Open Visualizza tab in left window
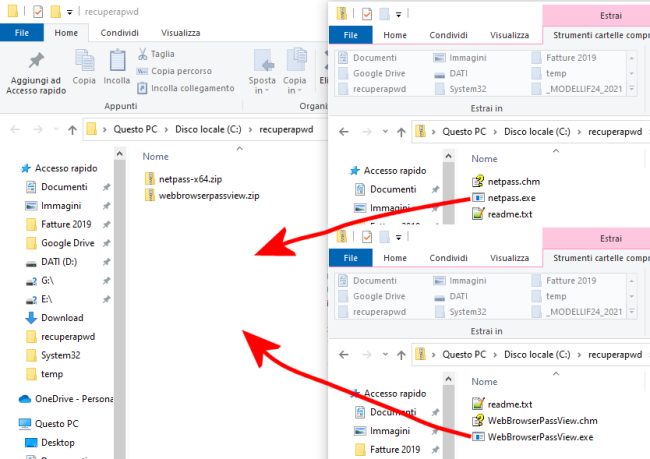The image size is (650, 459). tap(180, 33)
